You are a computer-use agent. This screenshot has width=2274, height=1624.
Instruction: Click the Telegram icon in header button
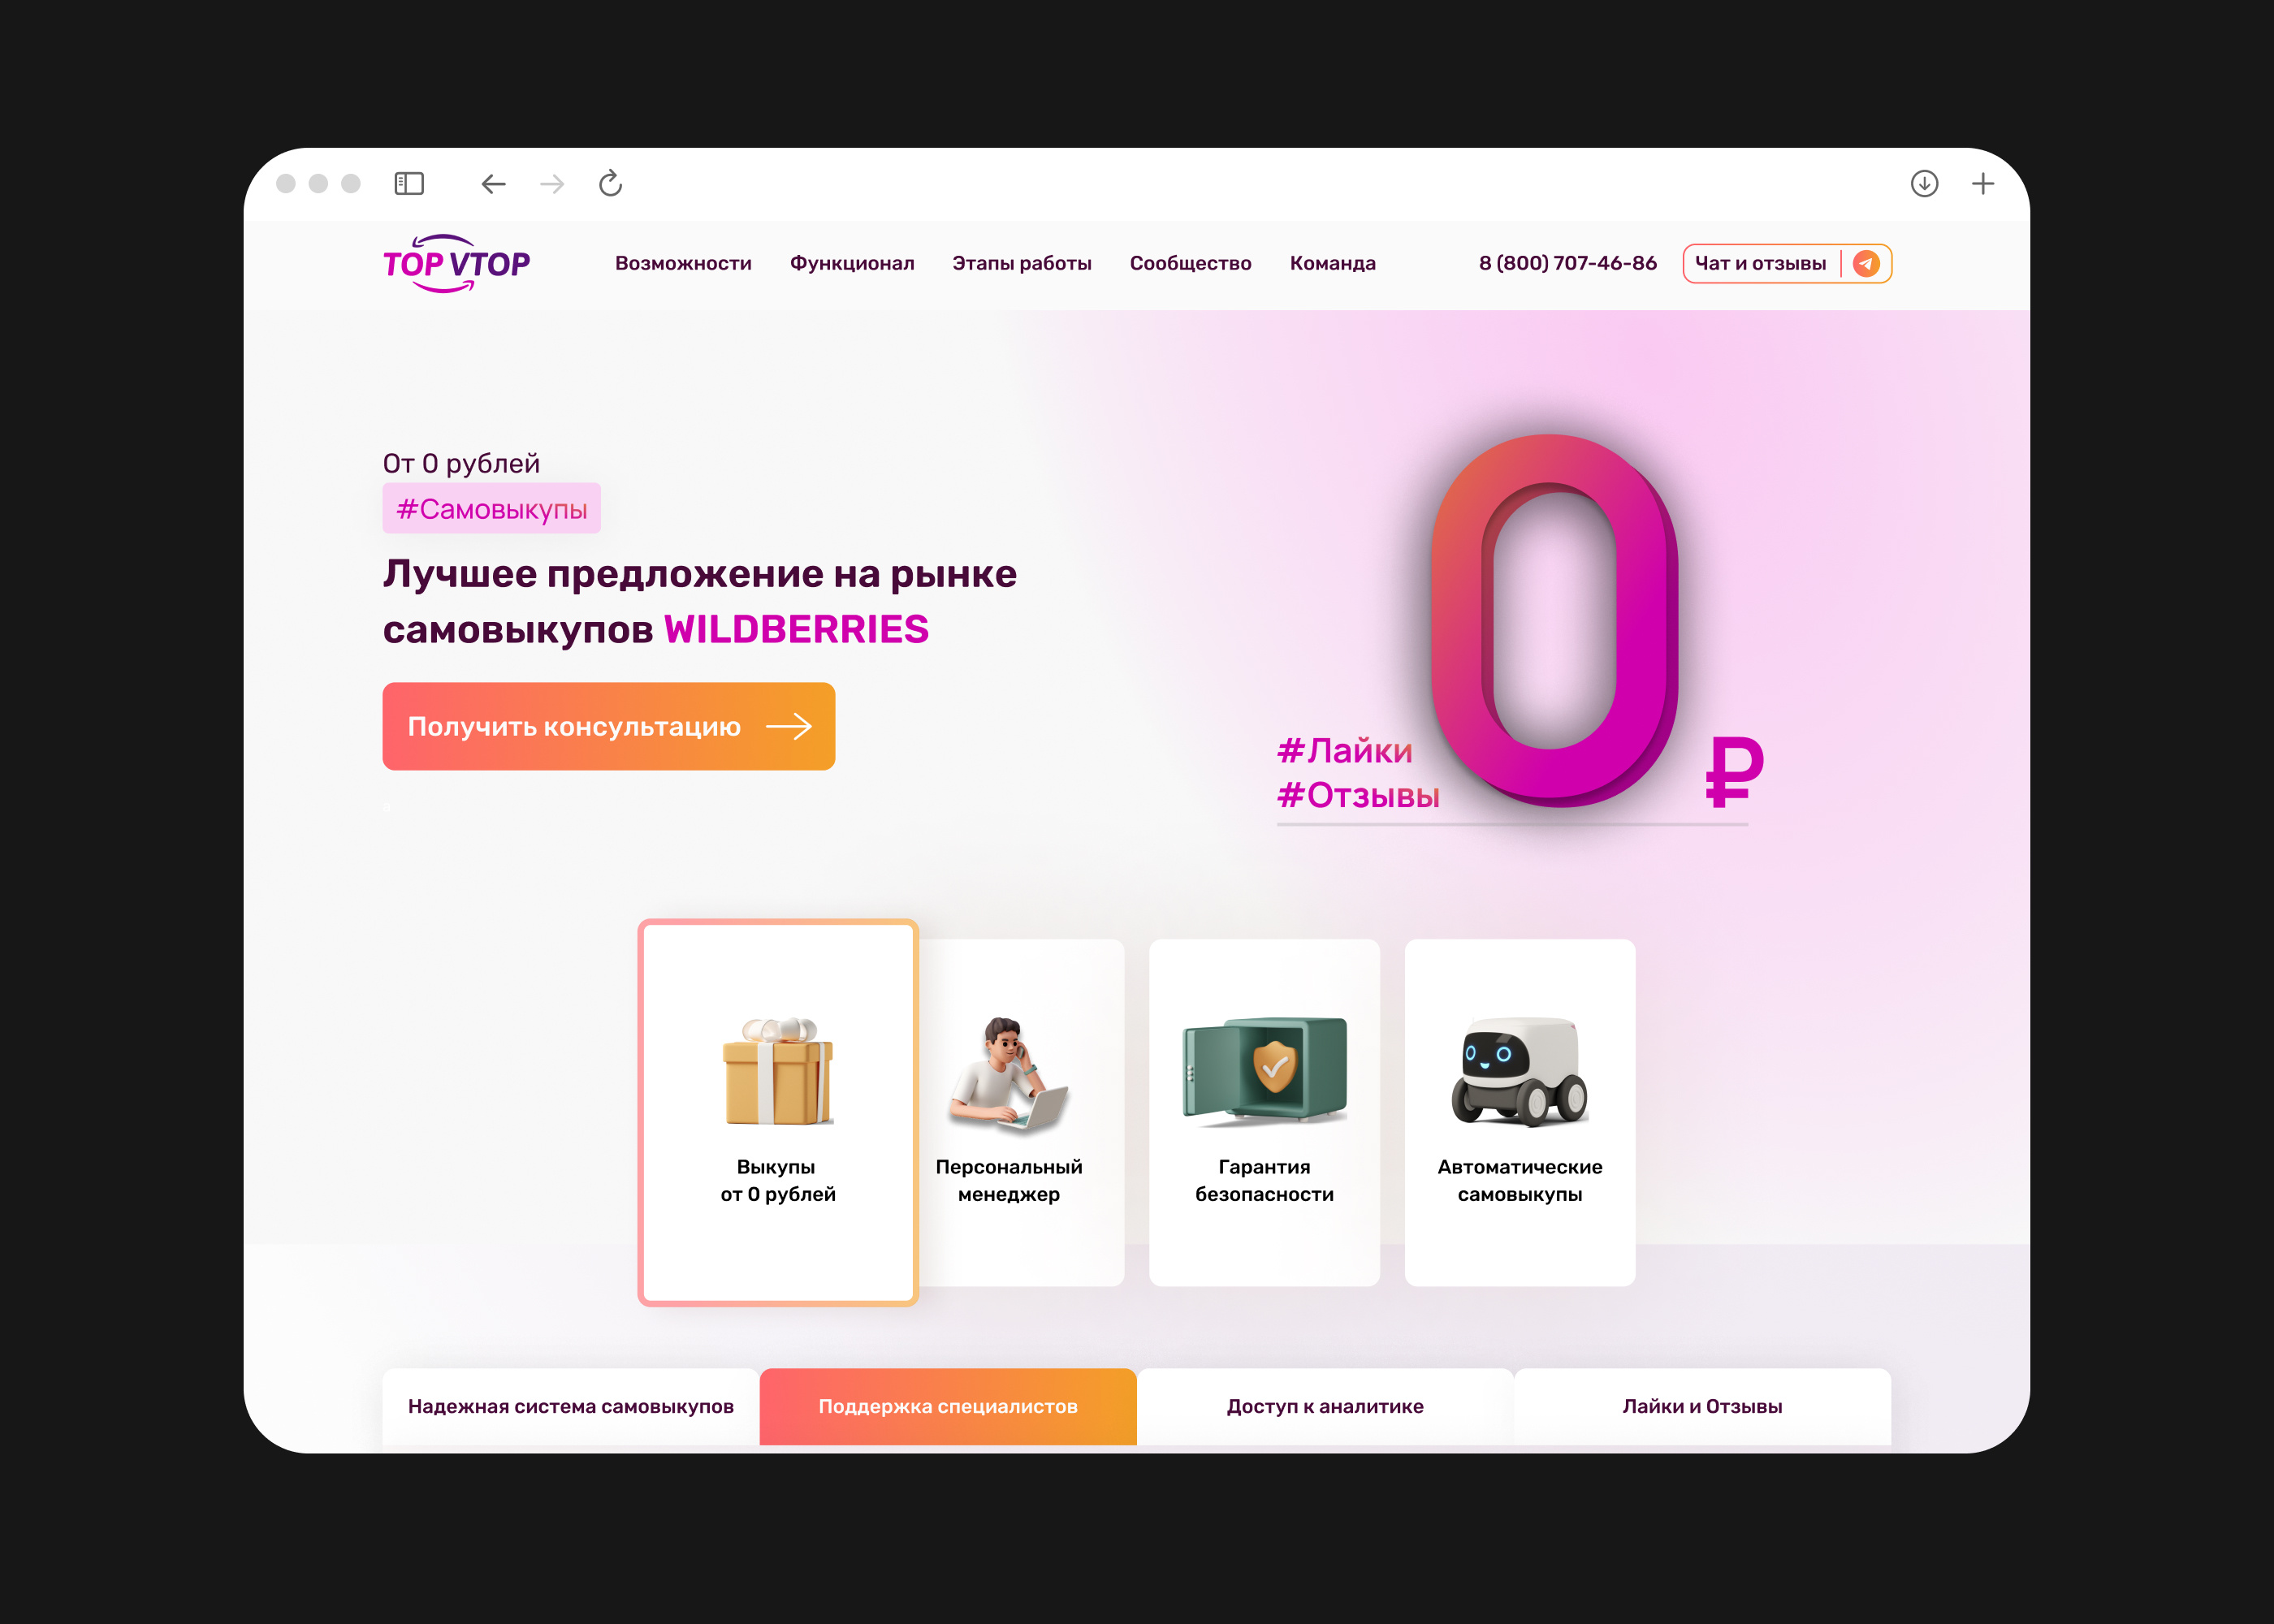click(1866, 263)
